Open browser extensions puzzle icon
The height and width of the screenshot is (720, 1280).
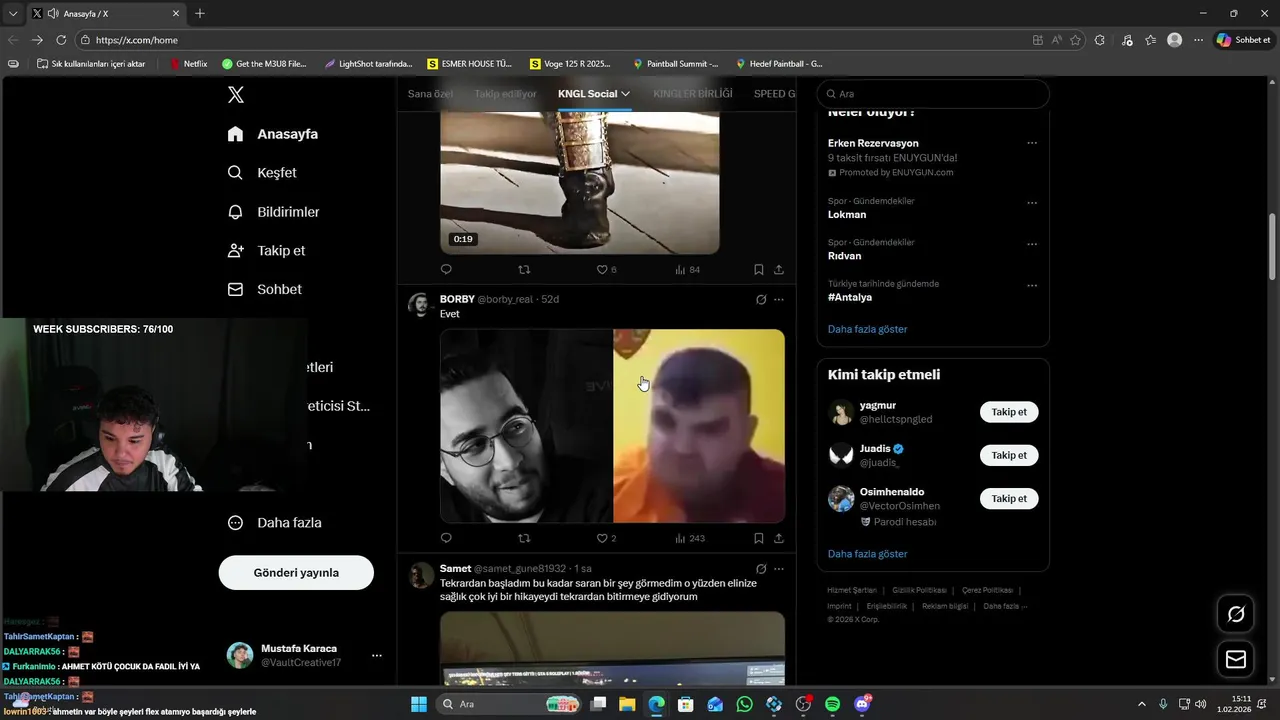[1100, 40]
